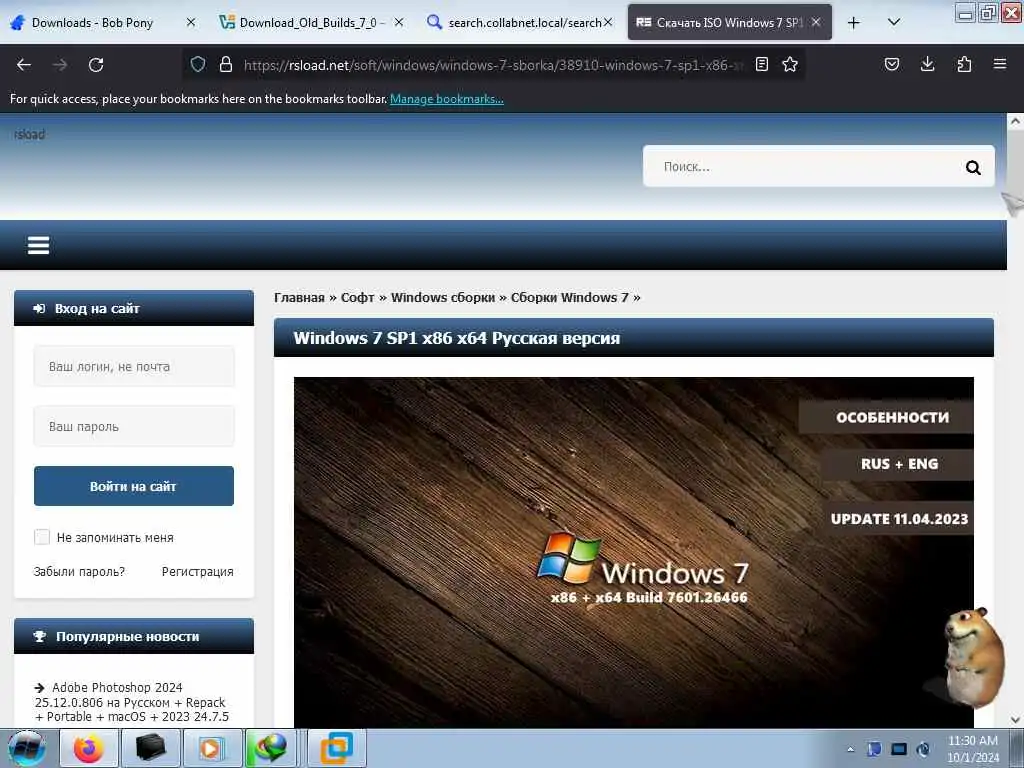Click Firefox in the taskbar
1024x768 pixels.
click(89, 748)
